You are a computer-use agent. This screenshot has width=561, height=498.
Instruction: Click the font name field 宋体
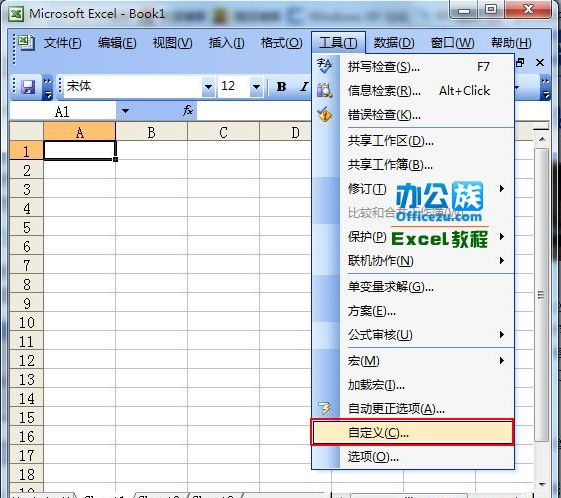[x=132, y=87]
